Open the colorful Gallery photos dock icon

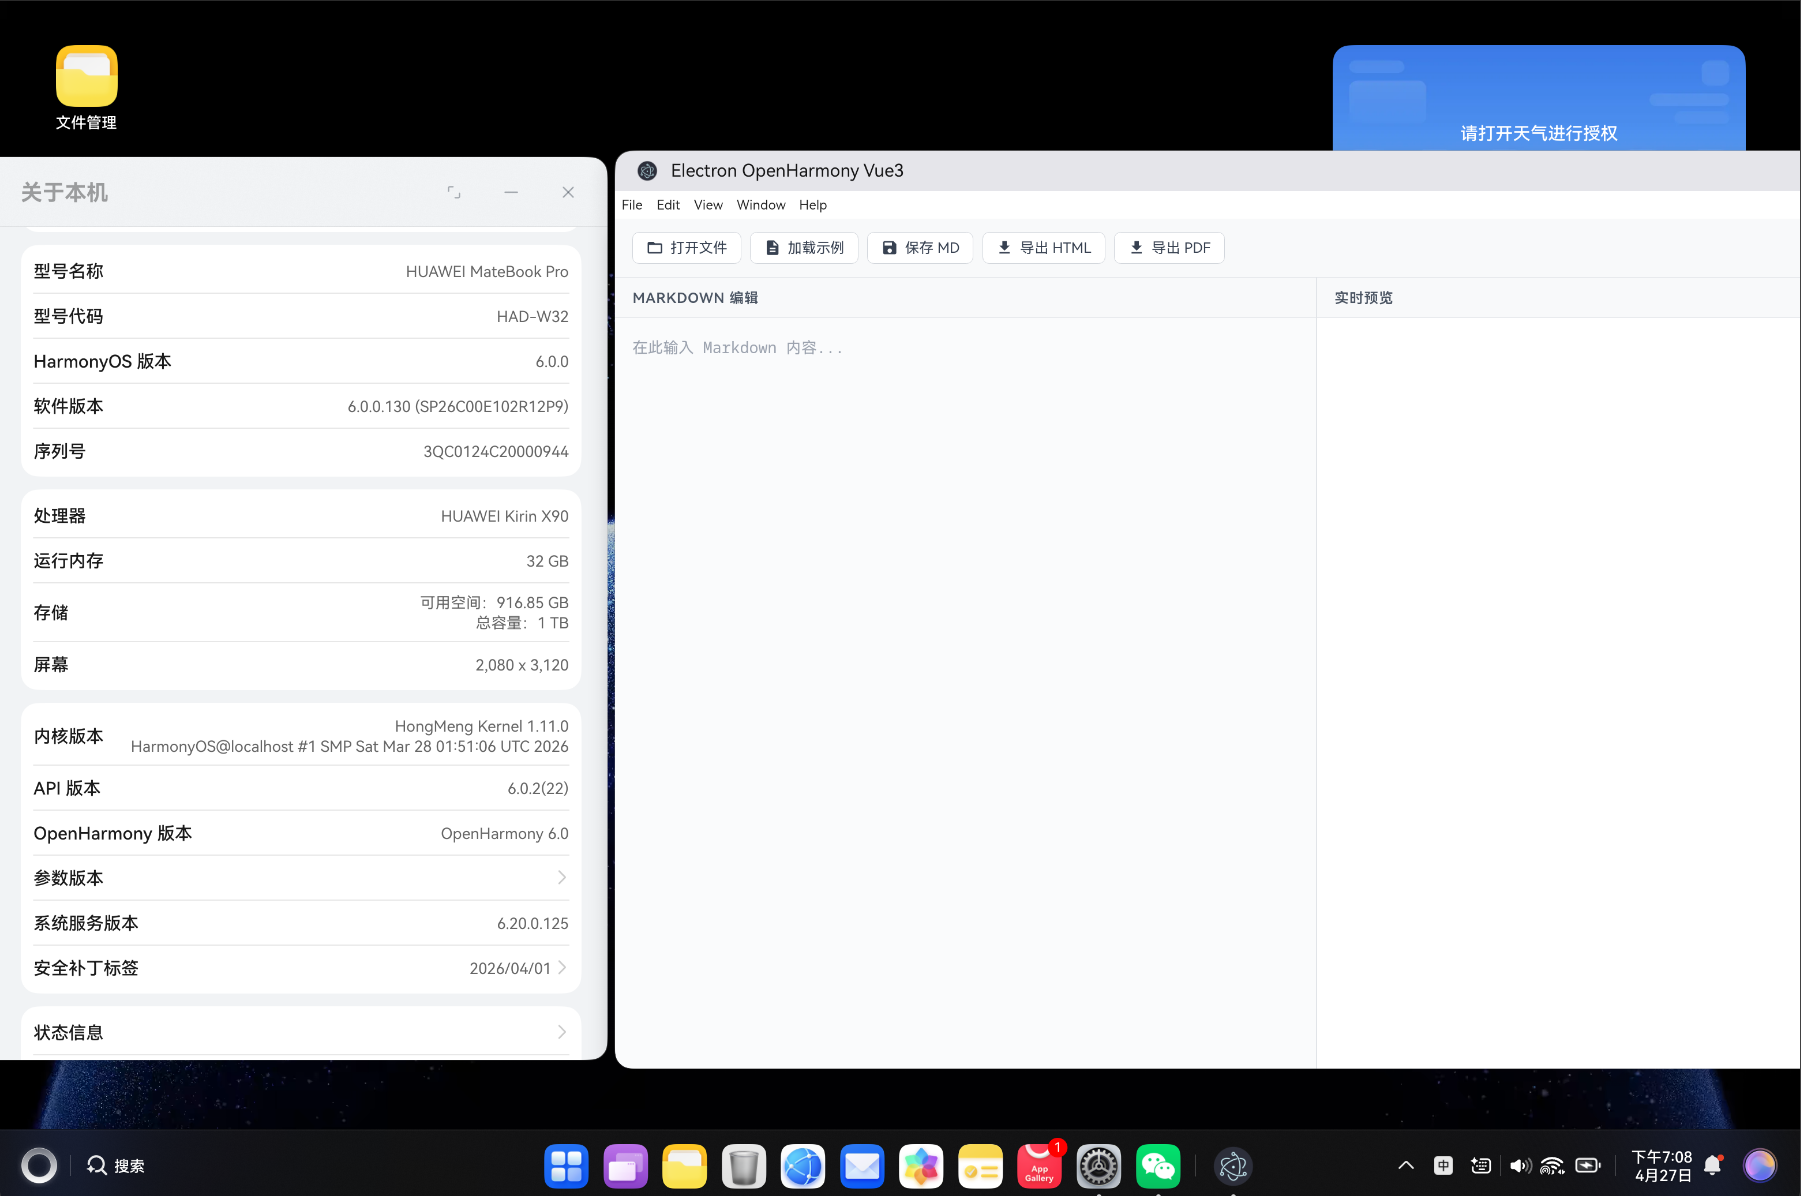tap(921, 1166)
